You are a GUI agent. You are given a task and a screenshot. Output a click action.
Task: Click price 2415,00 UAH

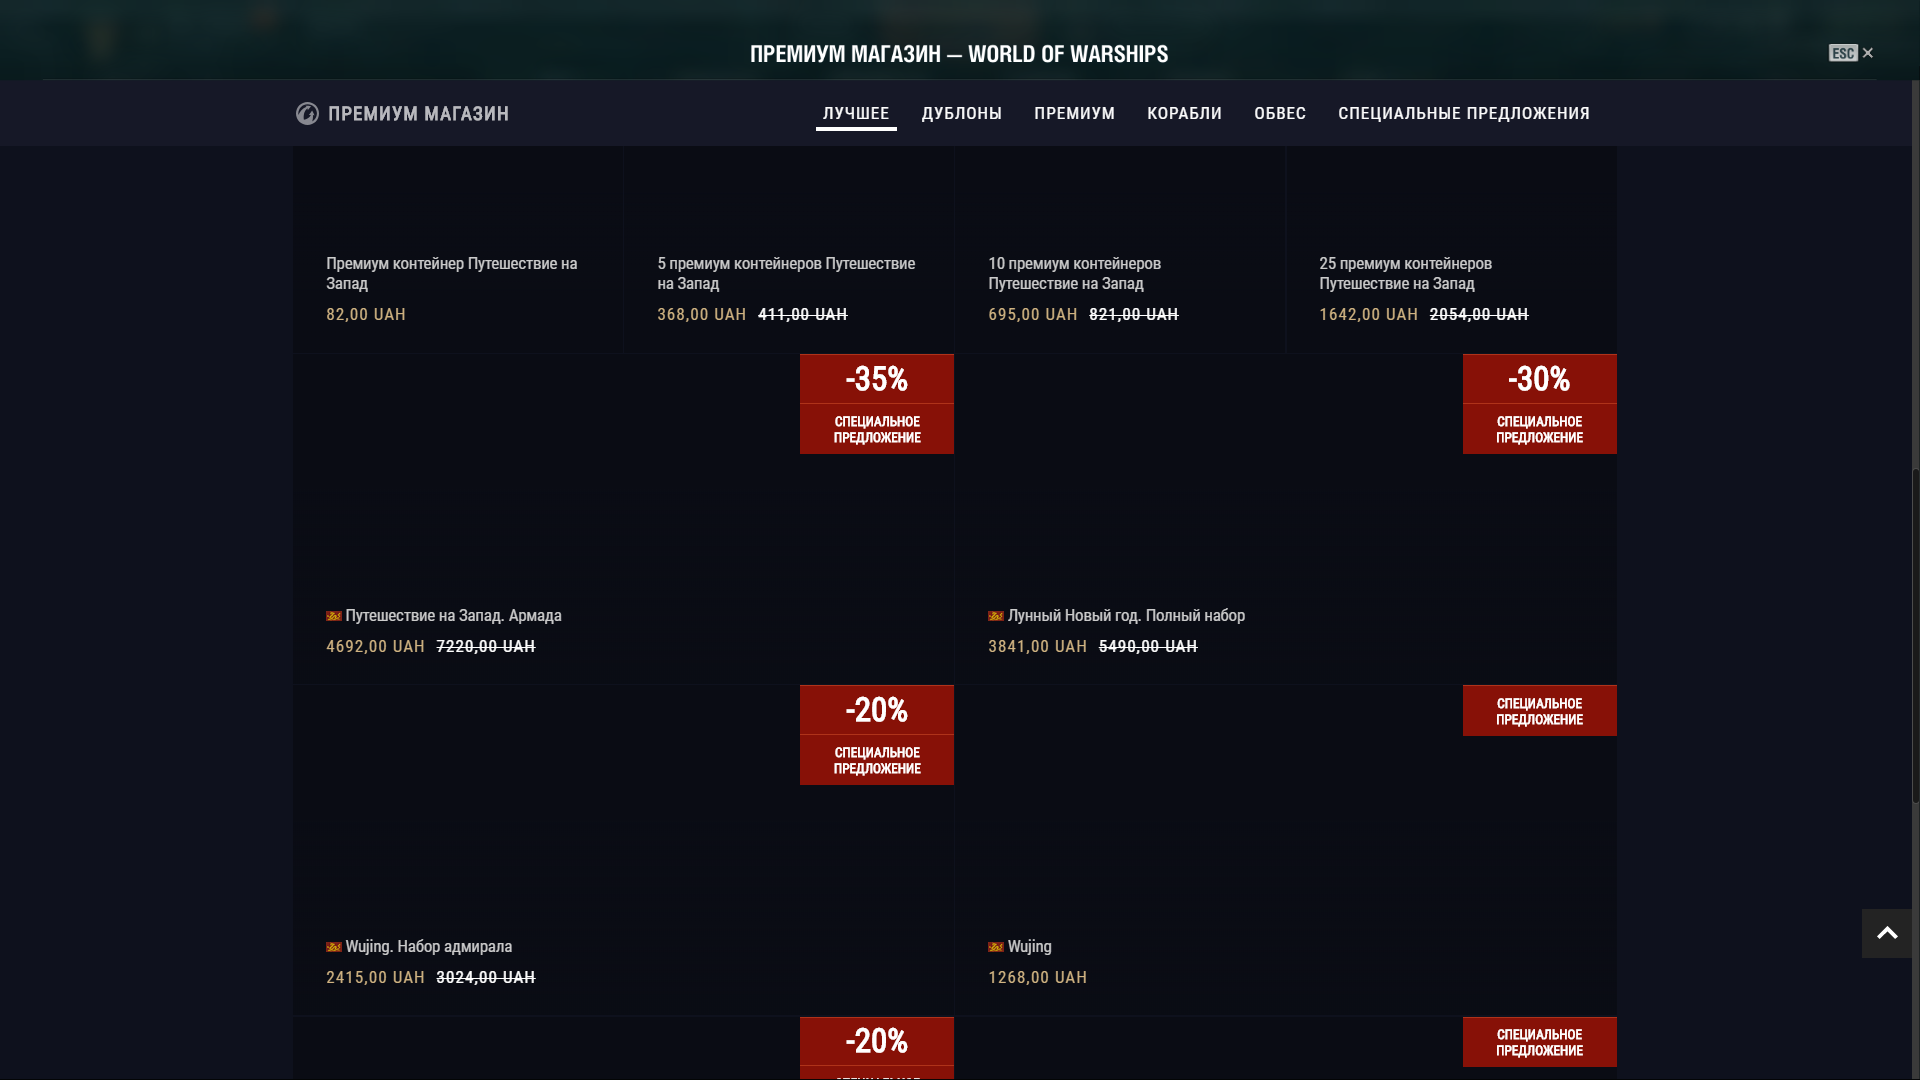coord(376,977)
